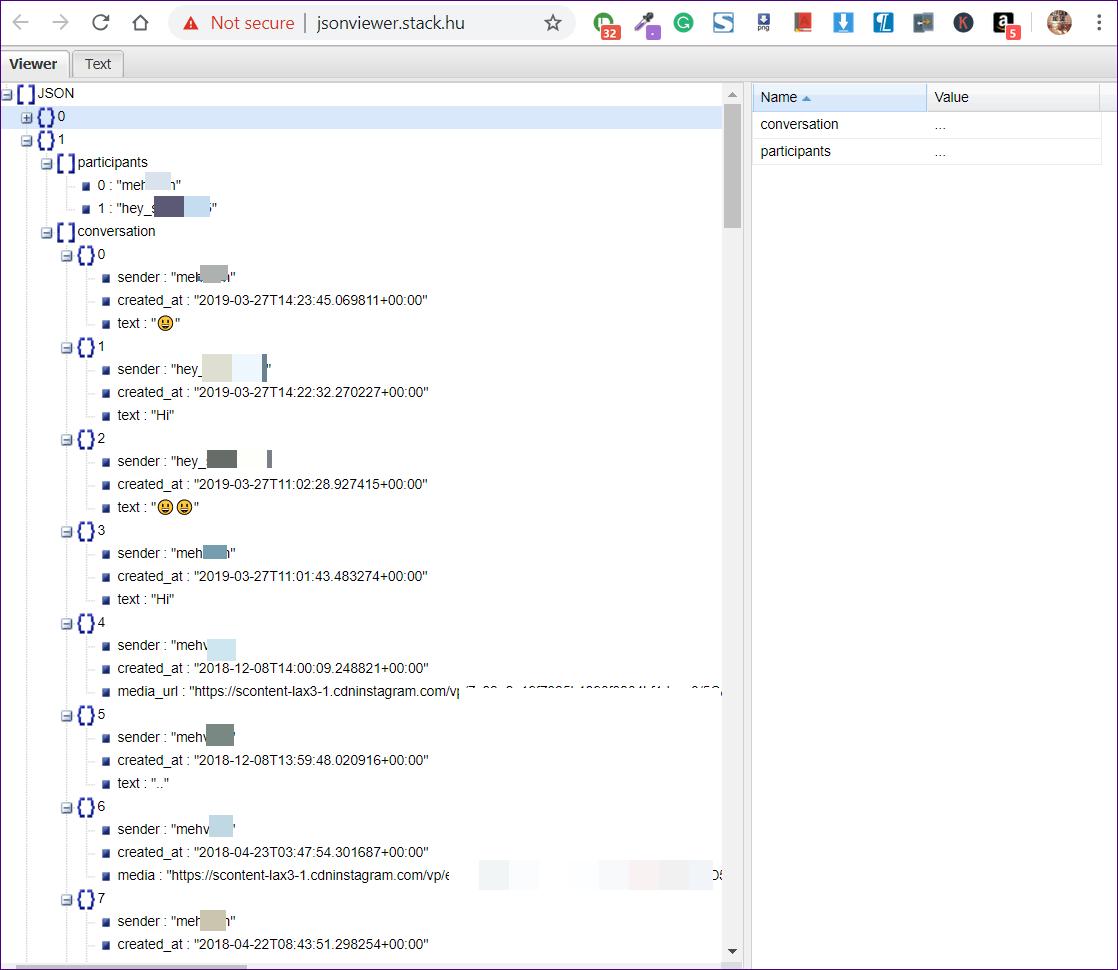Screen dimensions: 1118x970
Task: Select the conversation row in property grid
Action: pos(840,125)
